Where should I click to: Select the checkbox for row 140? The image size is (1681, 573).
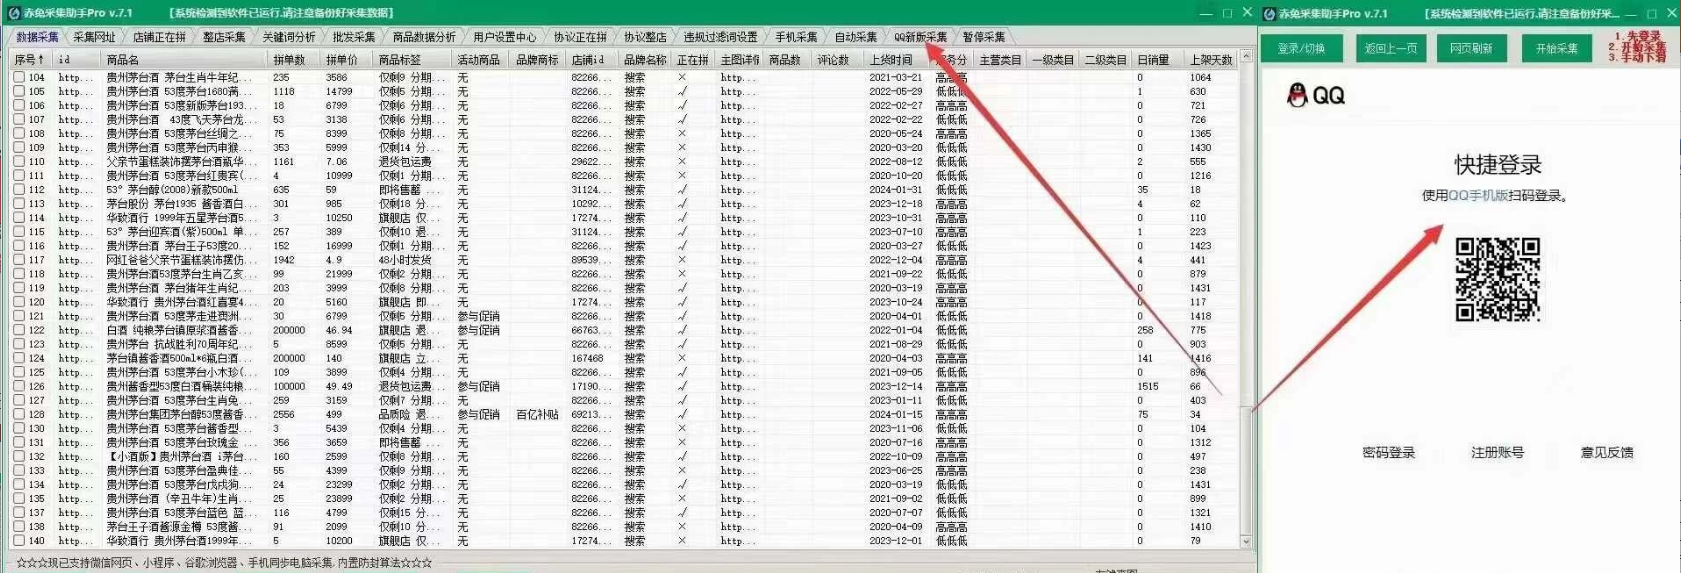tap(19, 541)
